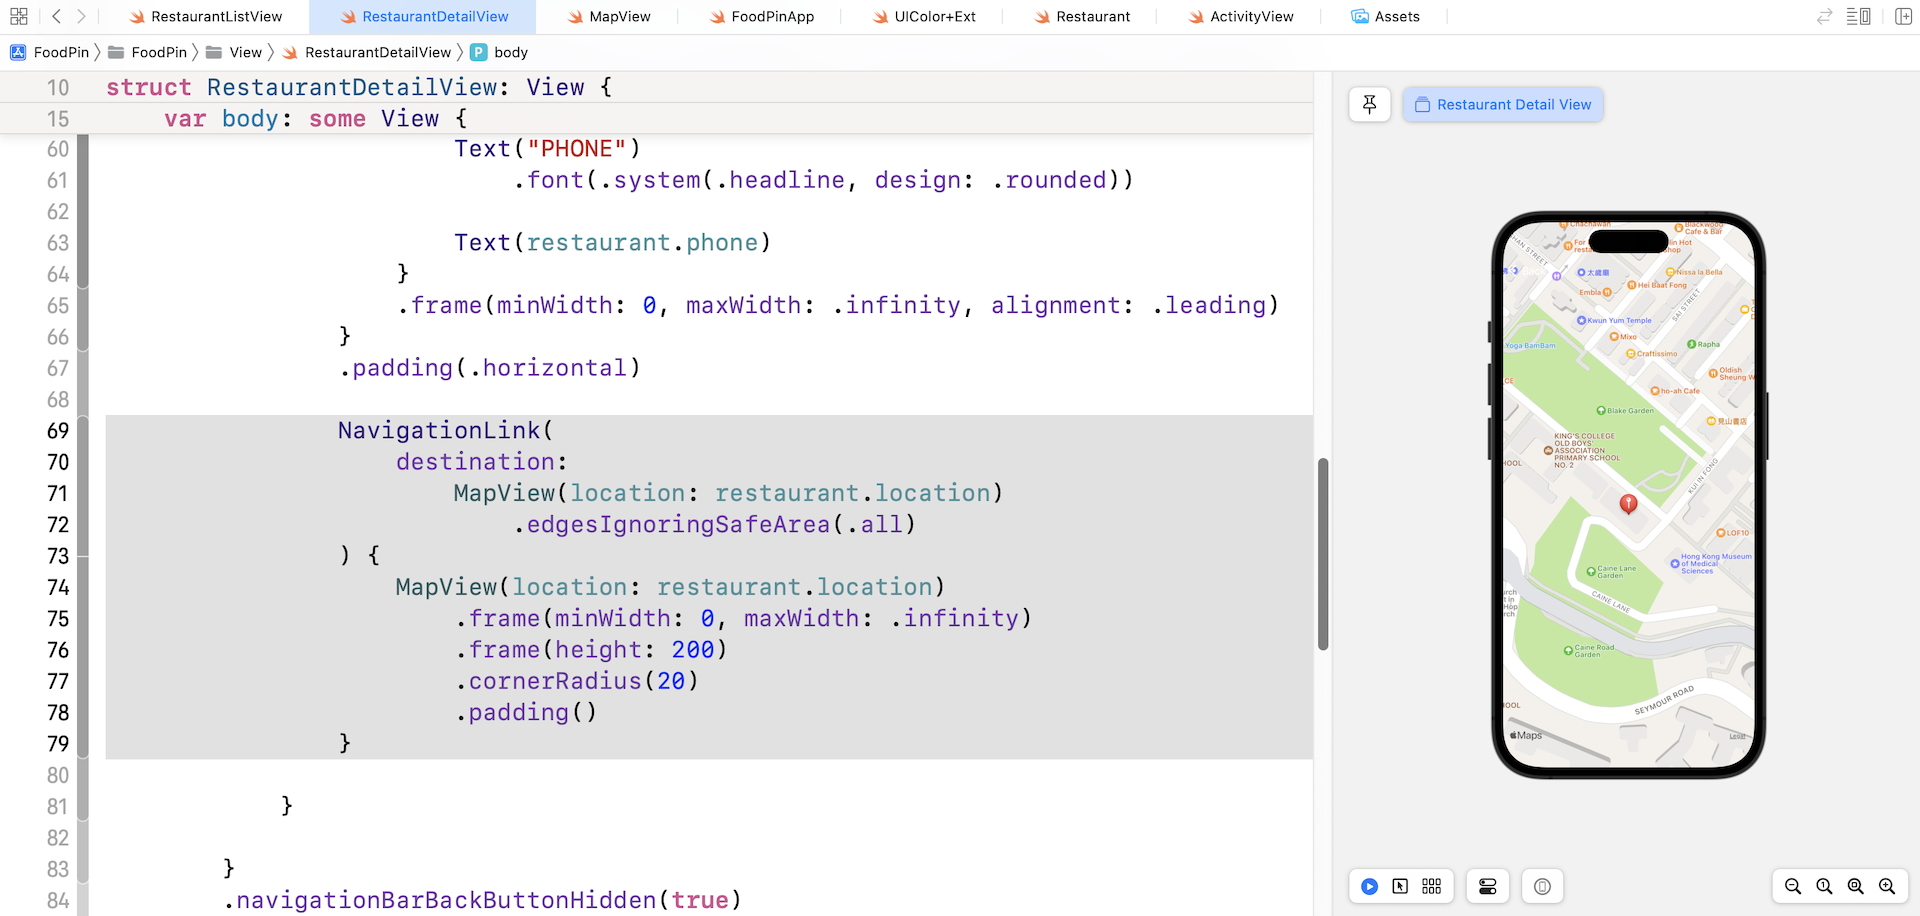Open the preview device picker

click(1542, 886)
